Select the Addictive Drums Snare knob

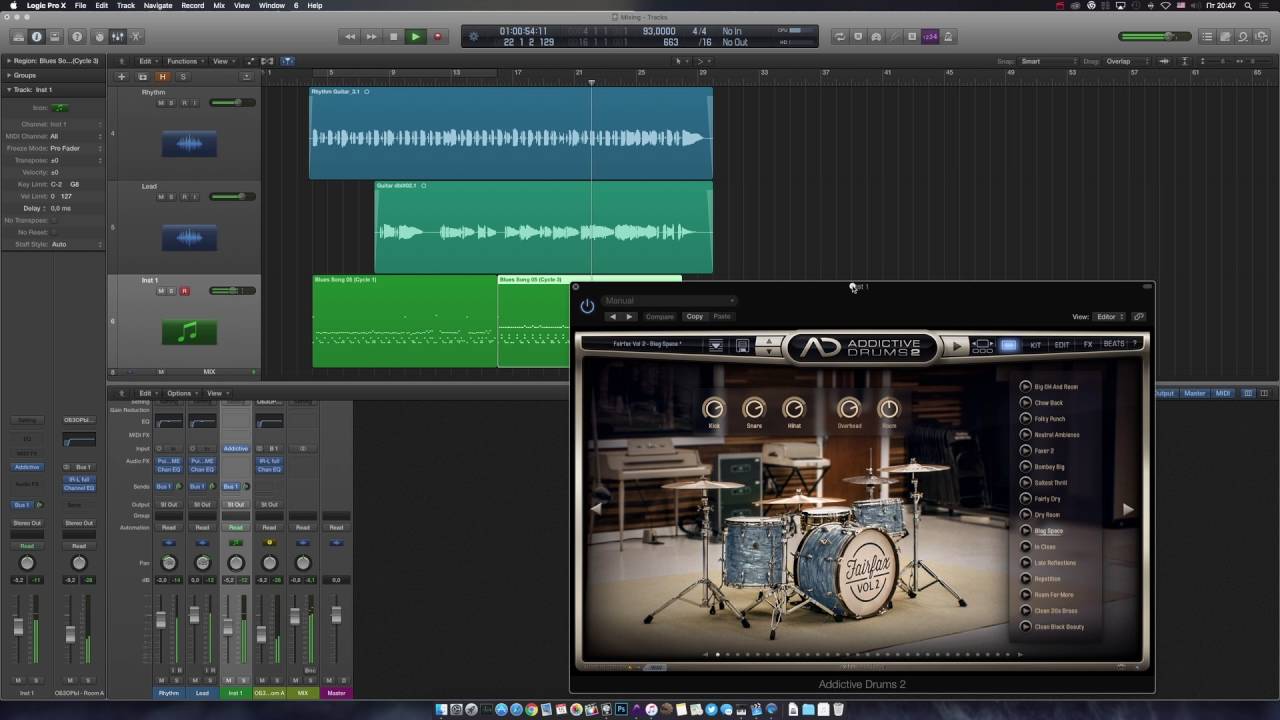click(x=754, y=408)
